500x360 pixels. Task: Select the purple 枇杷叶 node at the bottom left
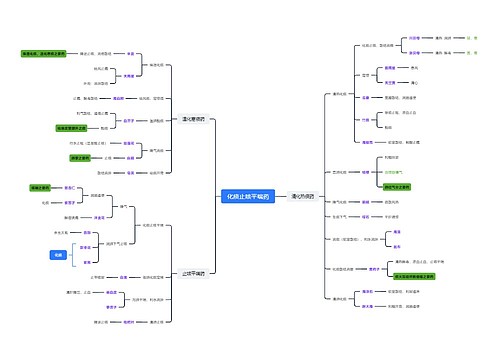pyautogui.click(x=129, y=322)
